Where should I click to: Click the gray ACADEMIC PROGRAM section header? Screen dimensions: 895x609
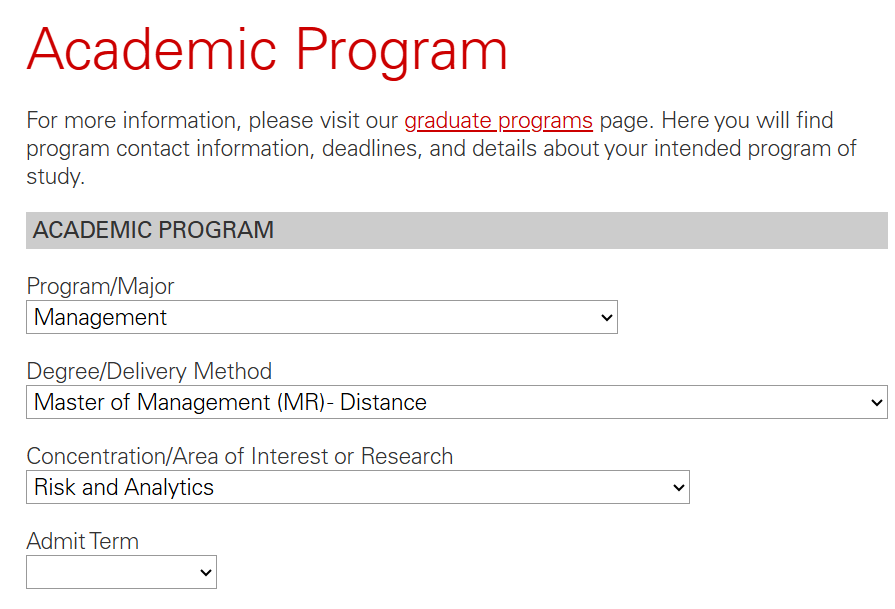pos(456,231)
